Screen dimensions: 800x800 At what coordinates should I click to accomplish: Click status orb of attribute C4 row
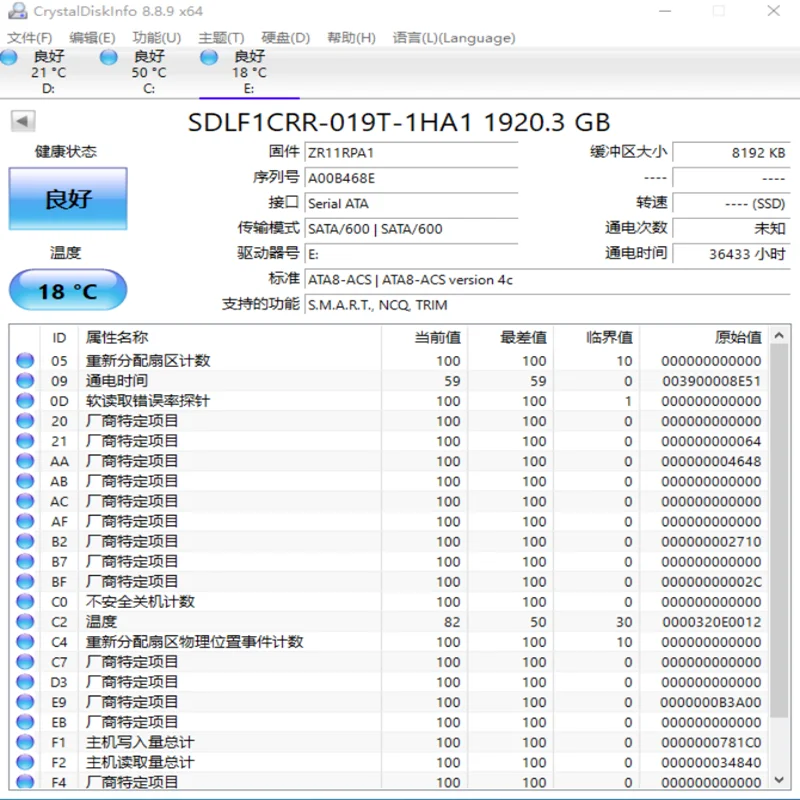point(25,642)
